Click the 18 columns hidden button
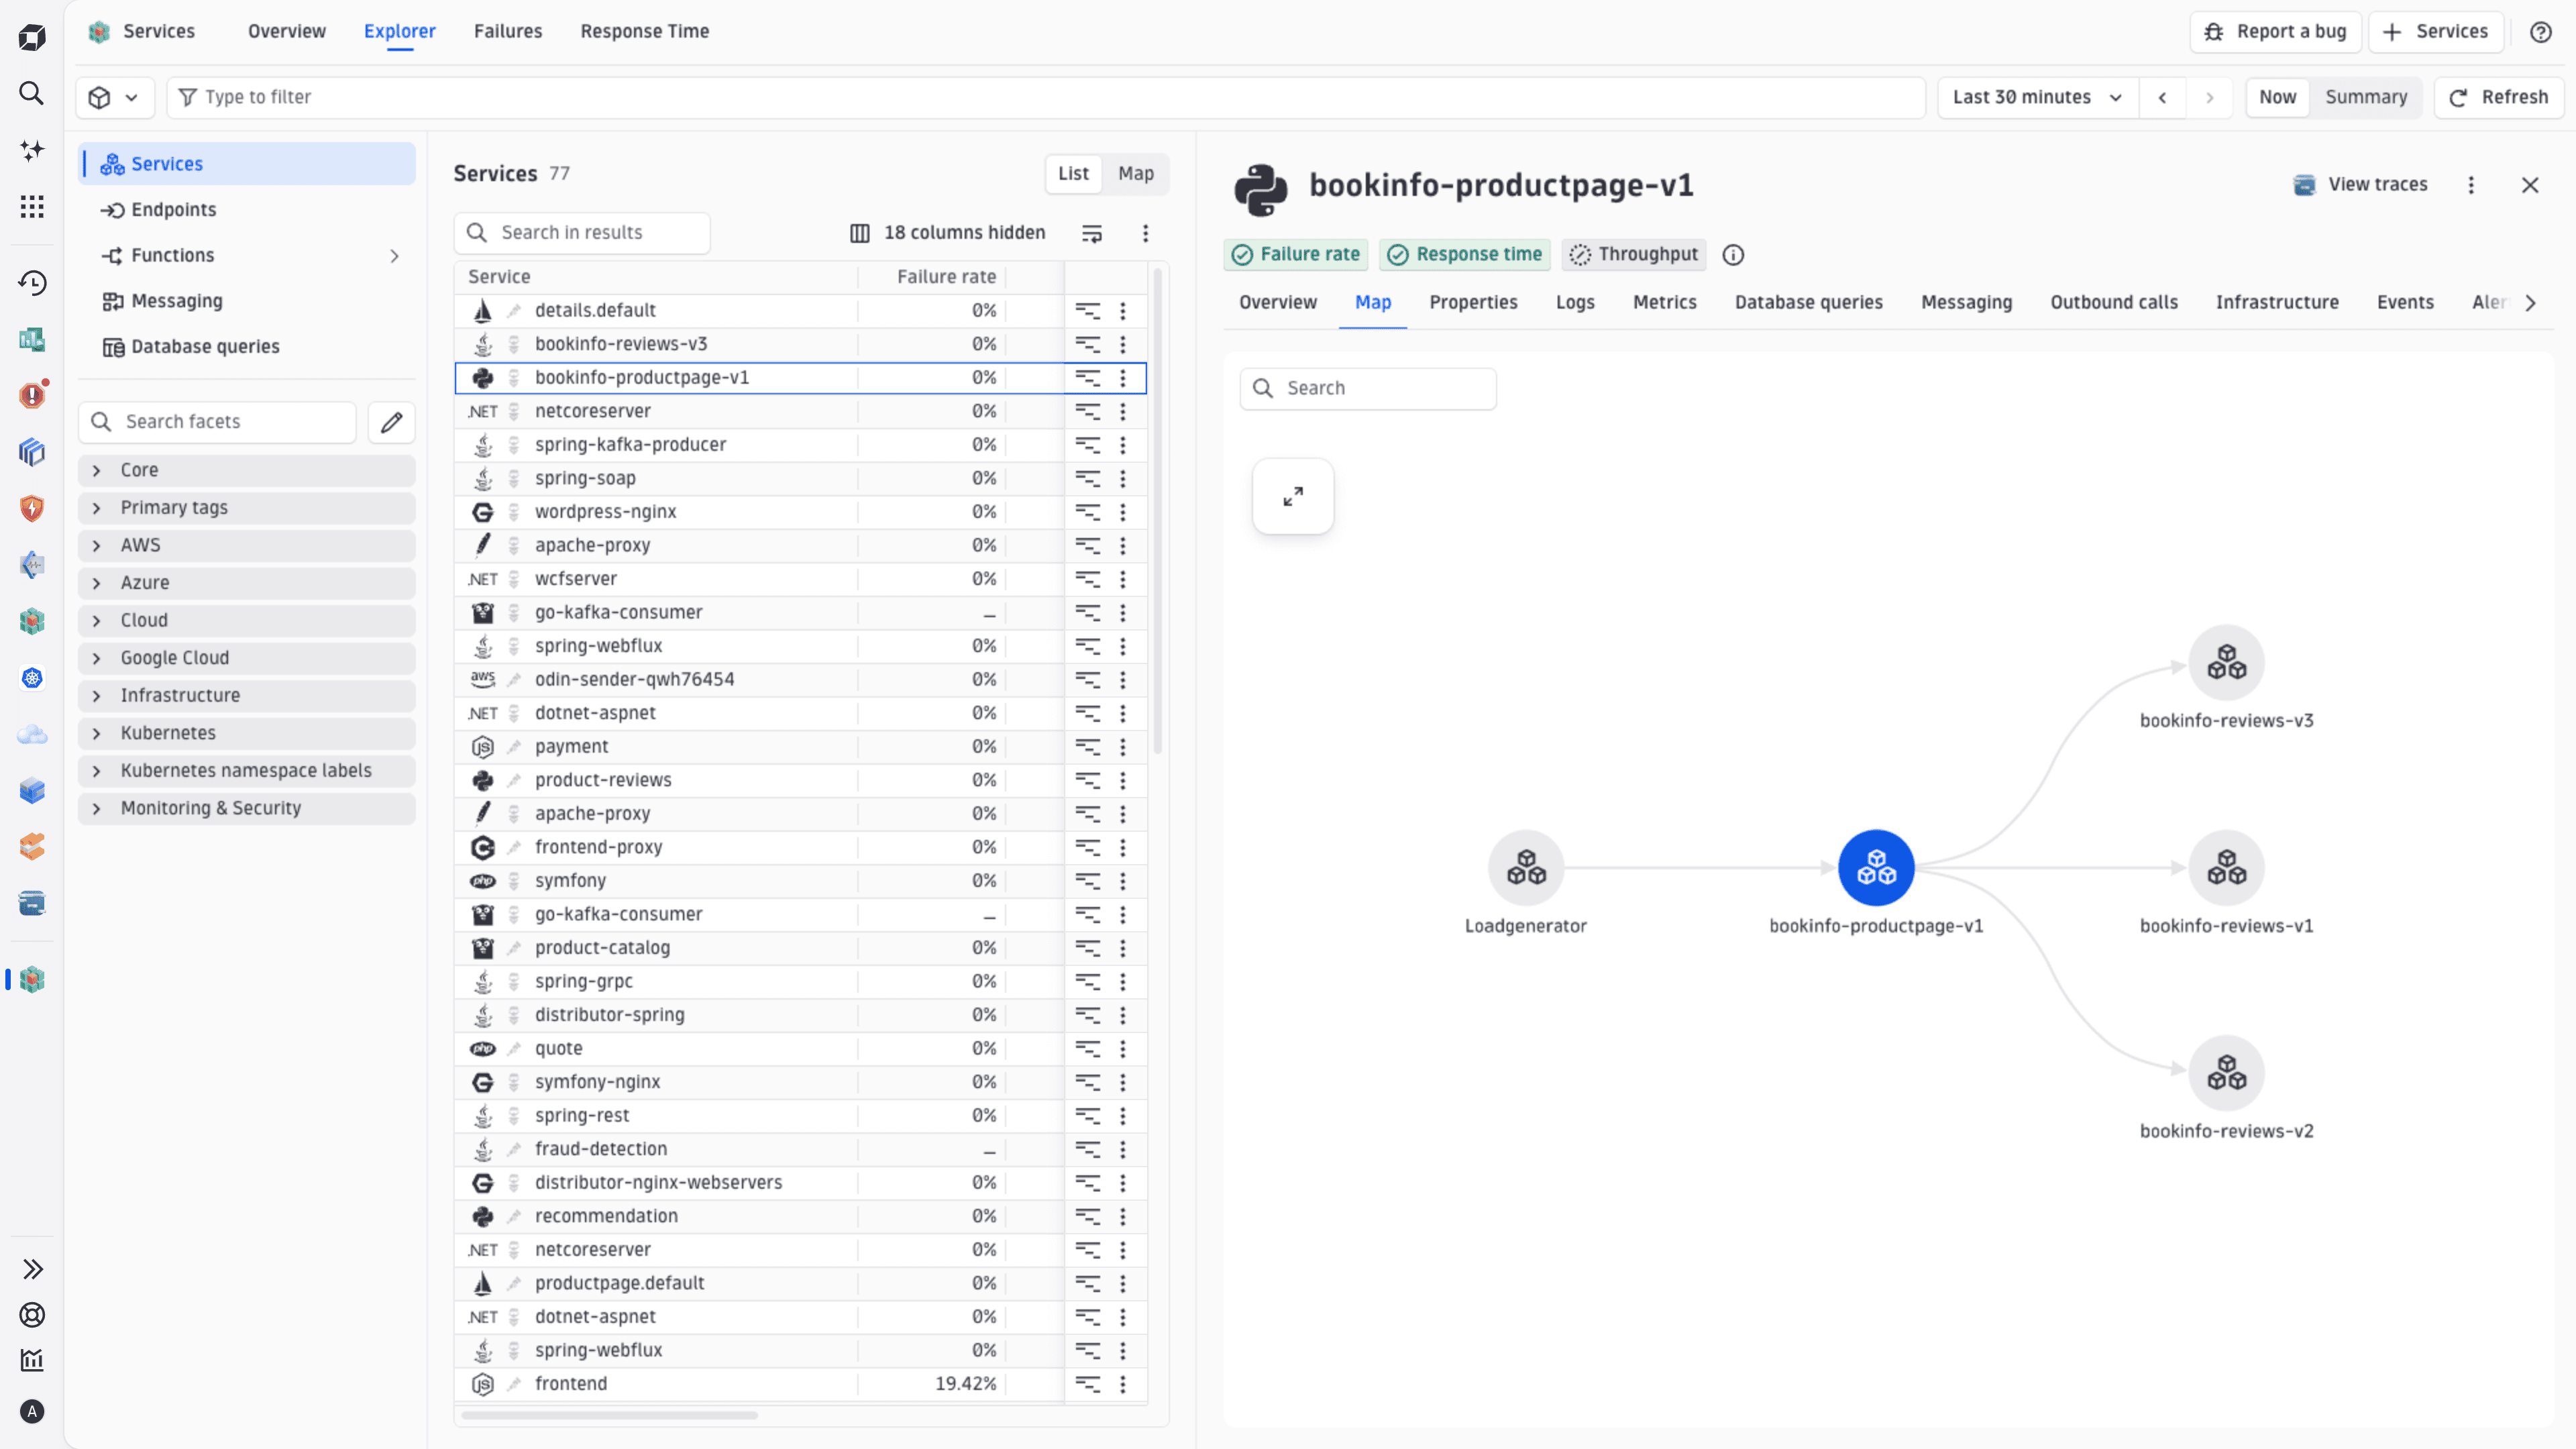 [x=947, y=233]
